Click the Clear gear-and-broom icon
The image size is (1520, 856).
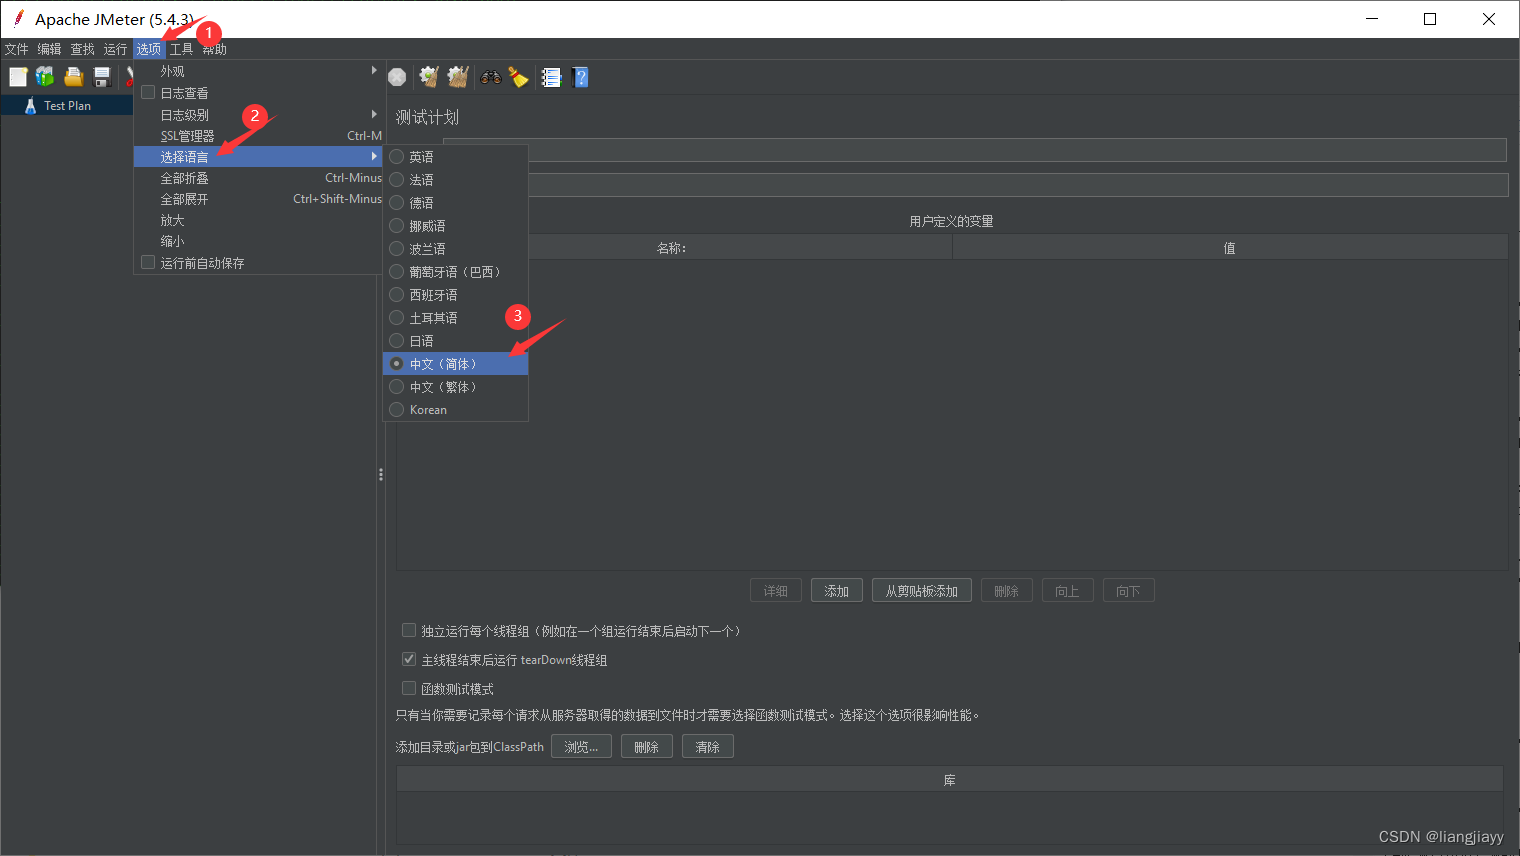pos(429,77)
